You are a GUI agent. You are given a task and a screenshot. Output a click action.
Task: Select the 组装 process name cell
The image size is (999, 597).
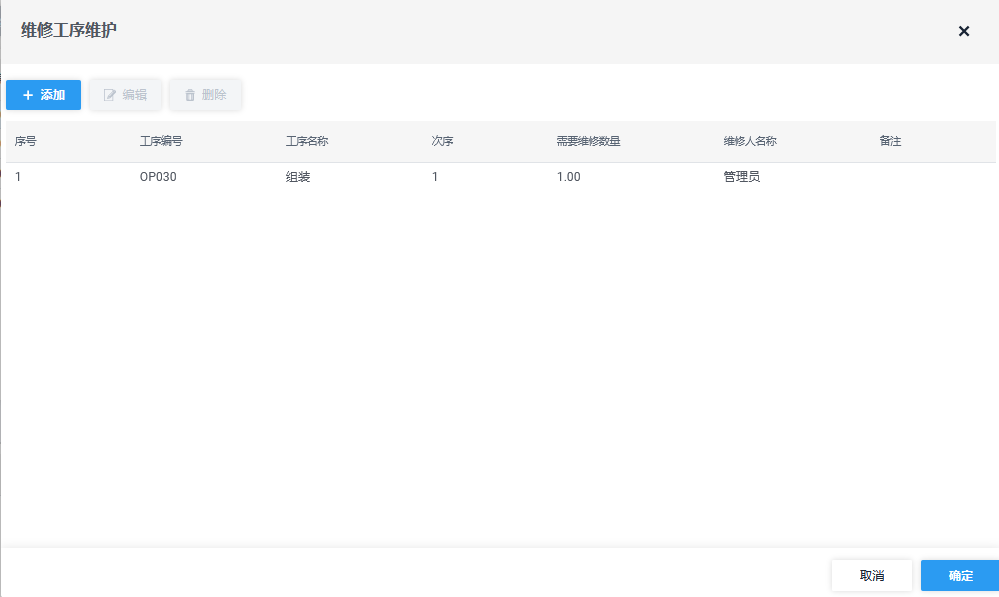point(298,177)
